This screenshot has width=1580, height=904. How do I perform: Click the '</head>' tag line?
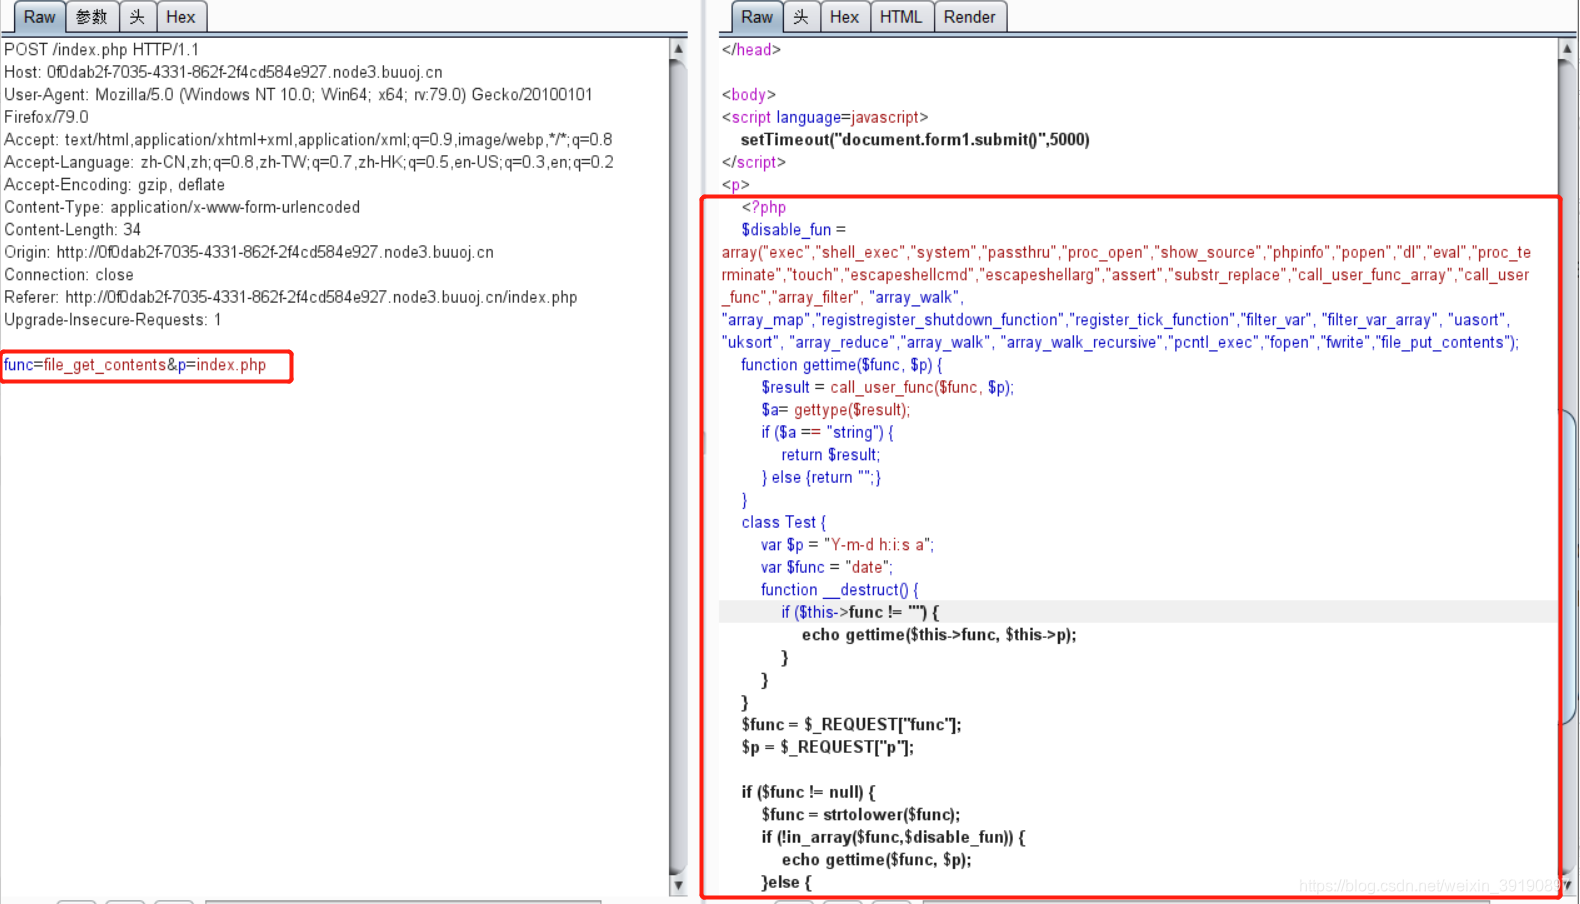tap(751, 50)
